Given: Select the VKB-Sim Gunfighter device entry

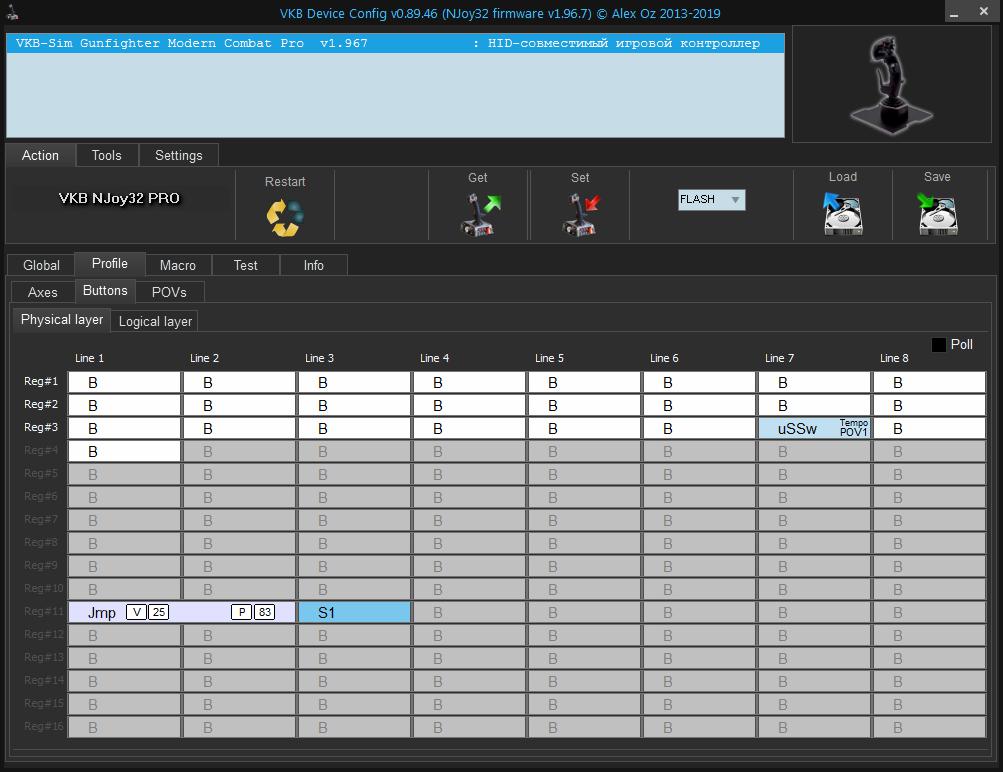Looking at the screenshot, I should click(x=395, y=43).
